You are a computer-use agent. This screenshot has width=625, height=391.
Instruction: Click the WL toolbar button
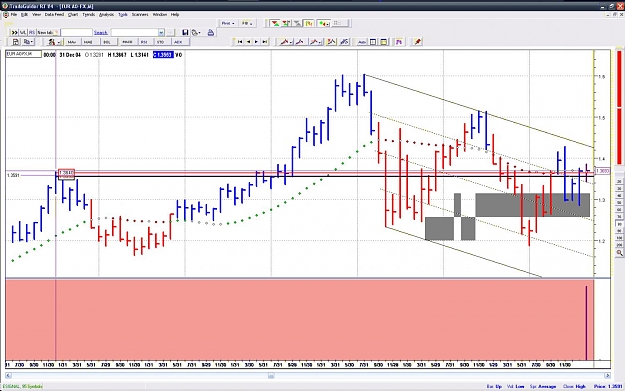(x=23, y=33)
